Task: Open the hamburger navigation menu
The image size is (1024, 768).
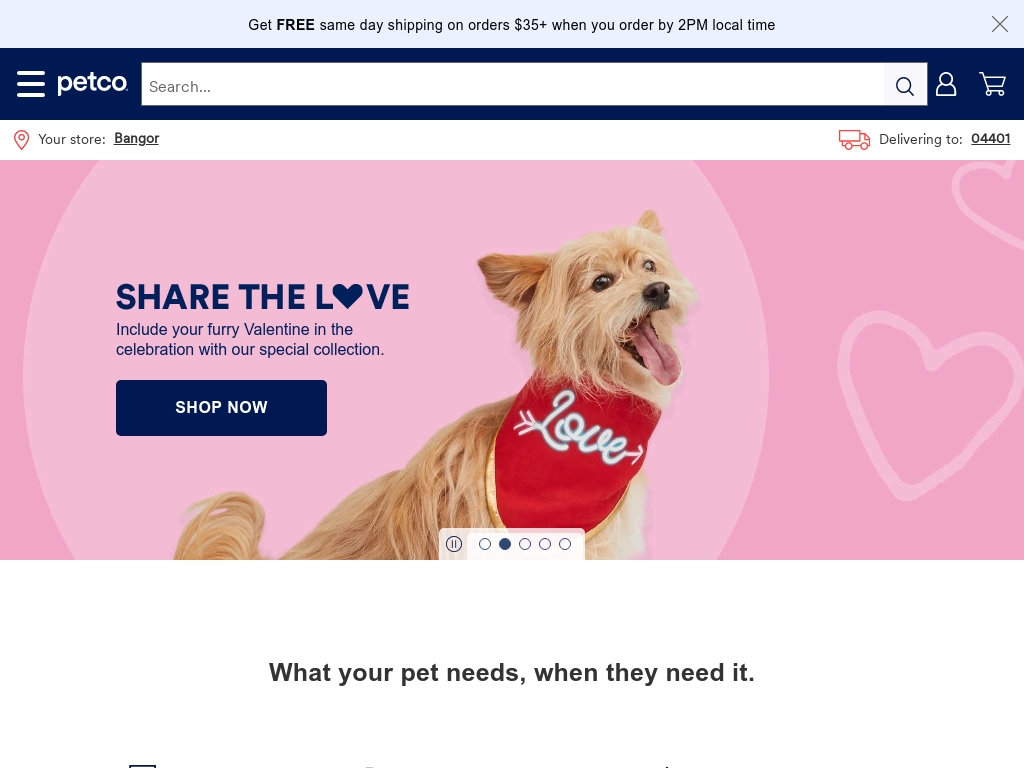Action: [31, 84]
